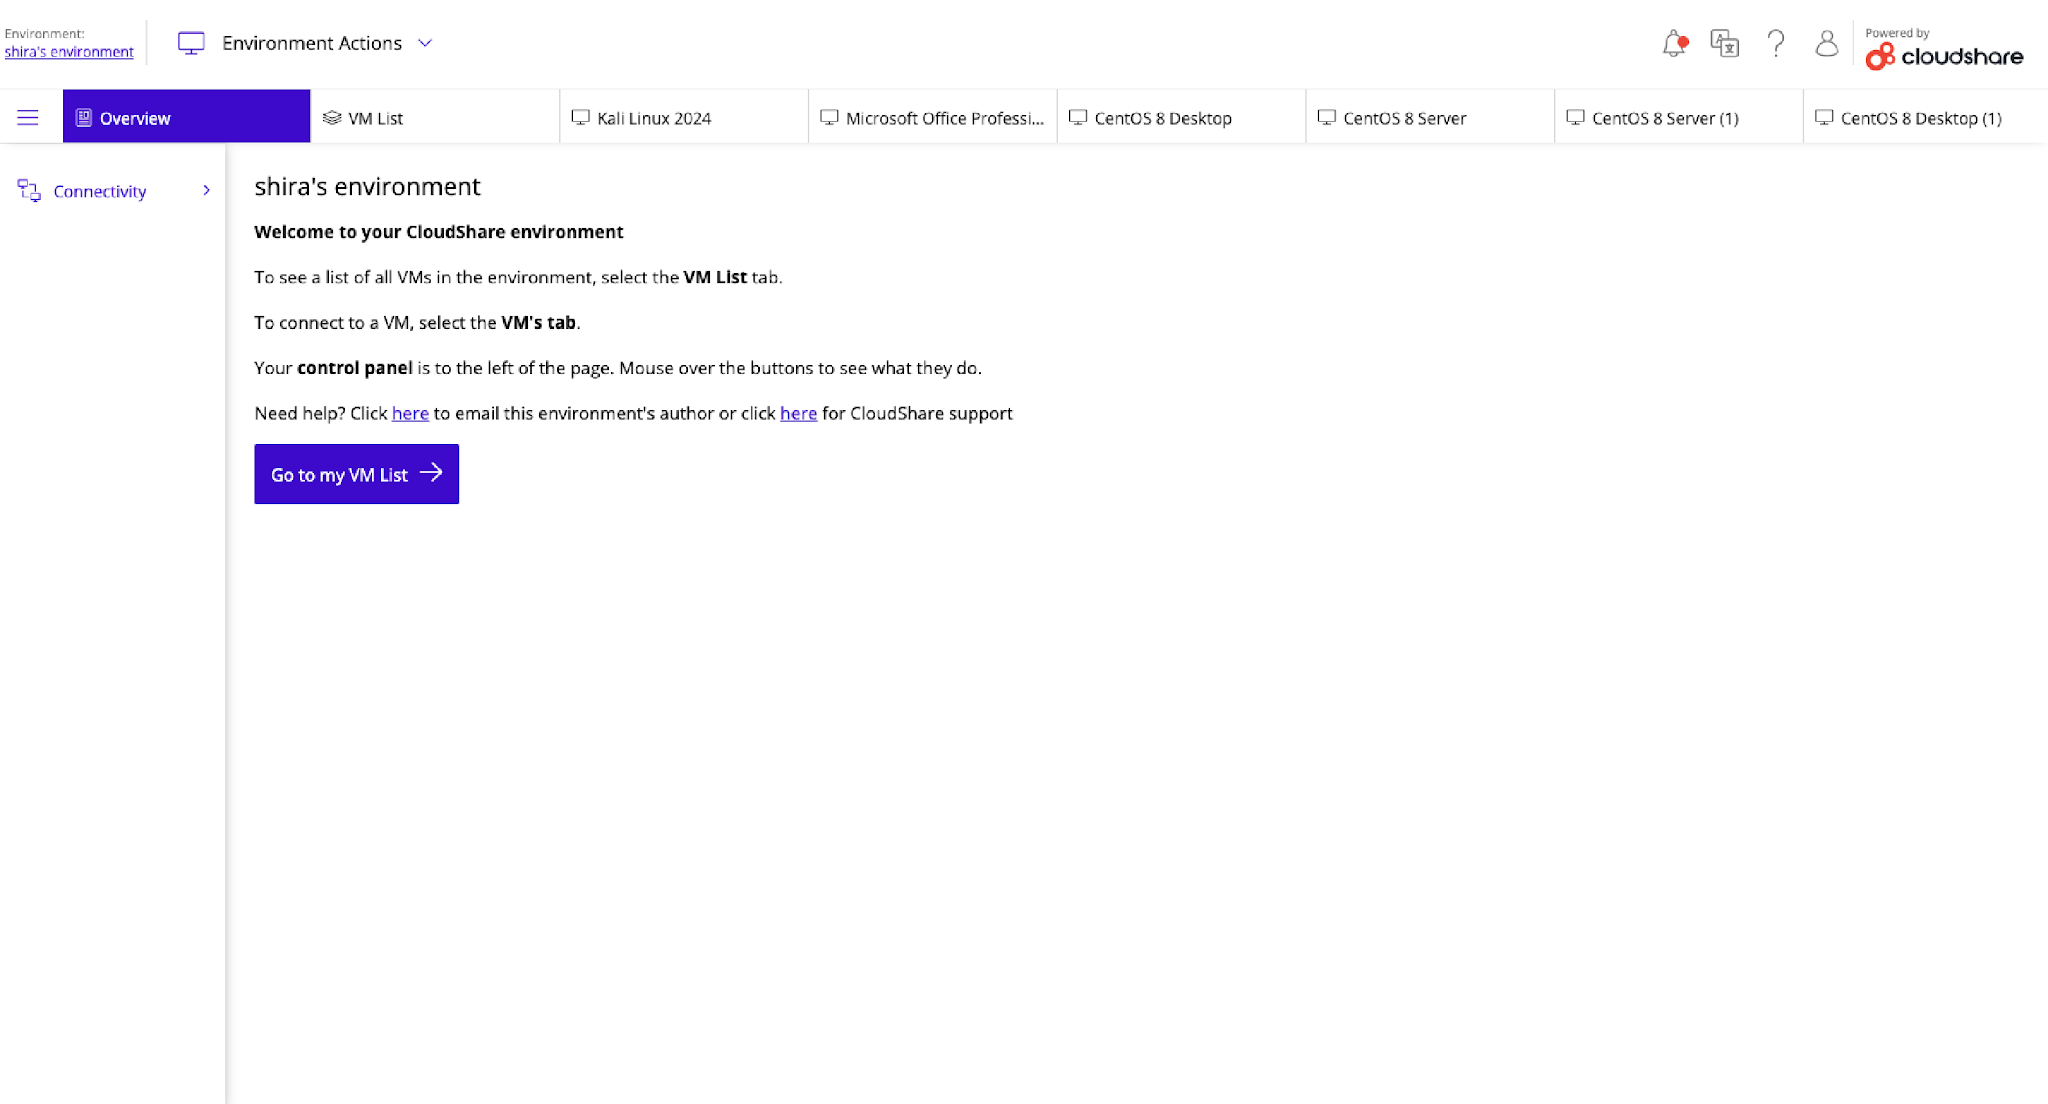
Task: Open the Kali Linux 2024 tab
Action: click(x=684, y=117)
